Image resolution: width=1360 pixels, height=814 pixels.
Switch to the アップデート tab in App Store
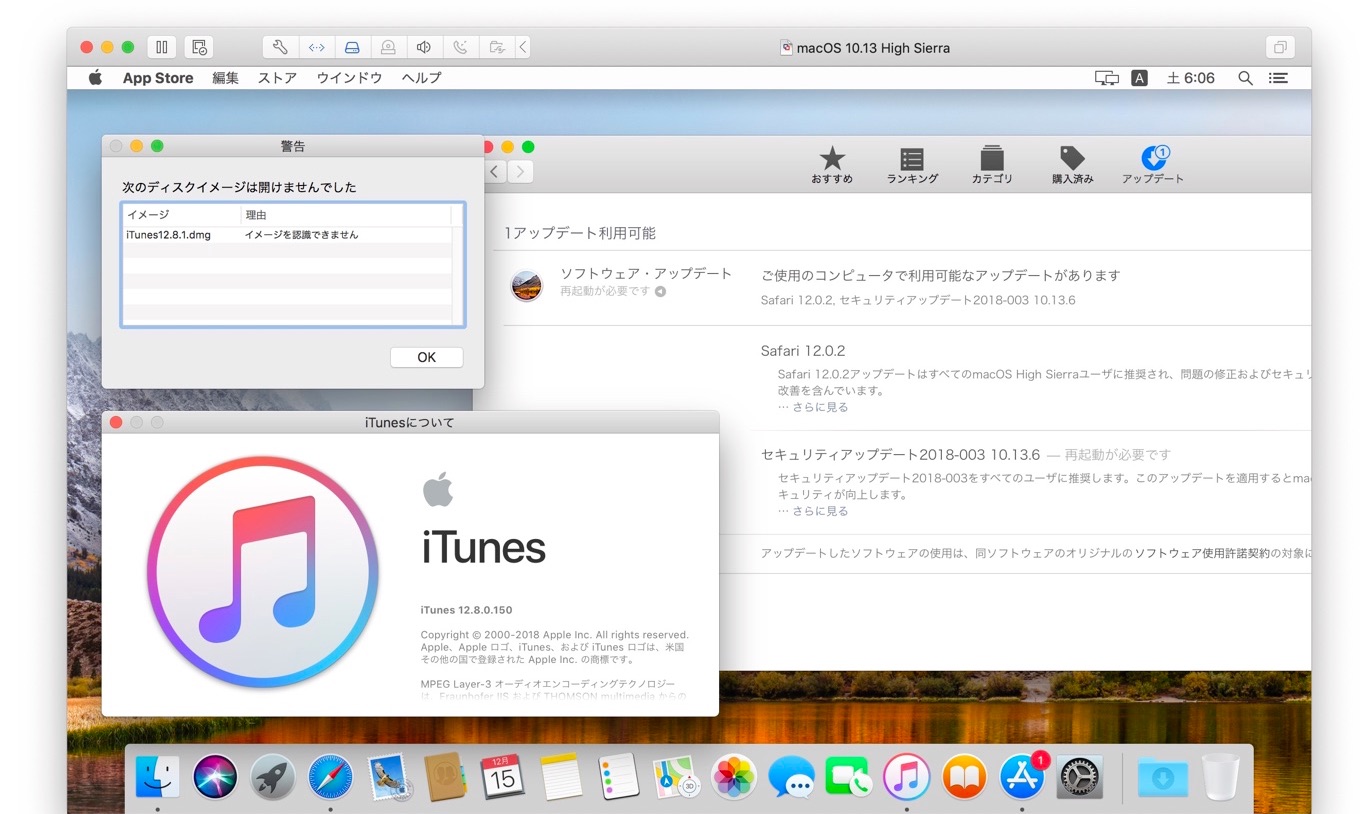(1152, 165)
